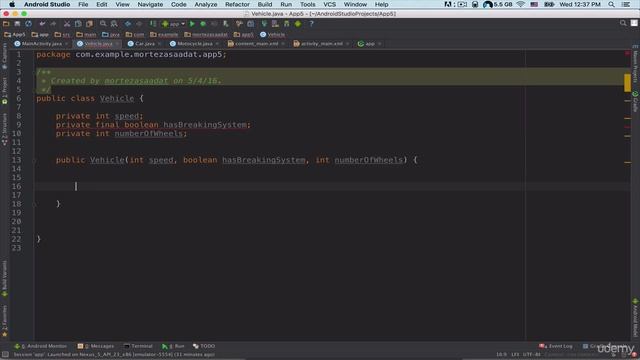
Task: Open the SDK Manager icon
Action: pyautogui.click(x=287, y=24)
